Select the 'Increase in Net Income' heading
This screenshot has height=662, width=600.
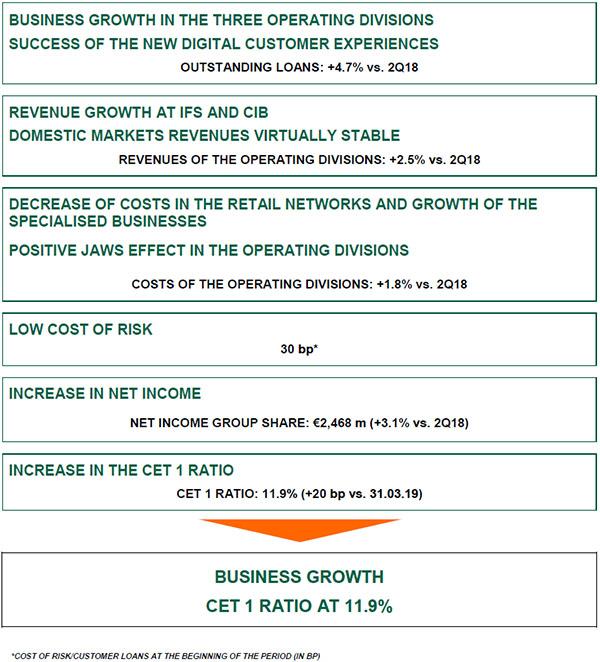coord(105,393)
